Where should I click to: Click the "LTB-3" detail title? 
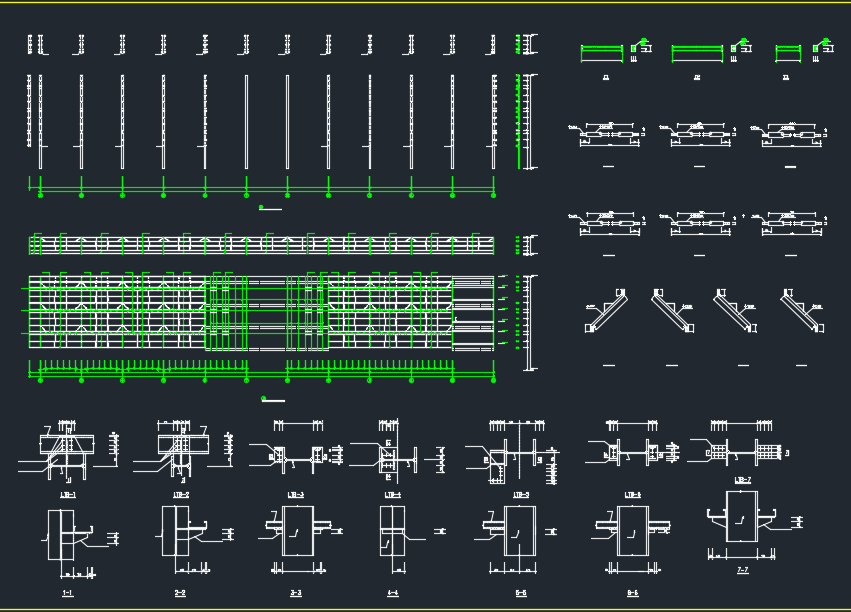(296, 495)
